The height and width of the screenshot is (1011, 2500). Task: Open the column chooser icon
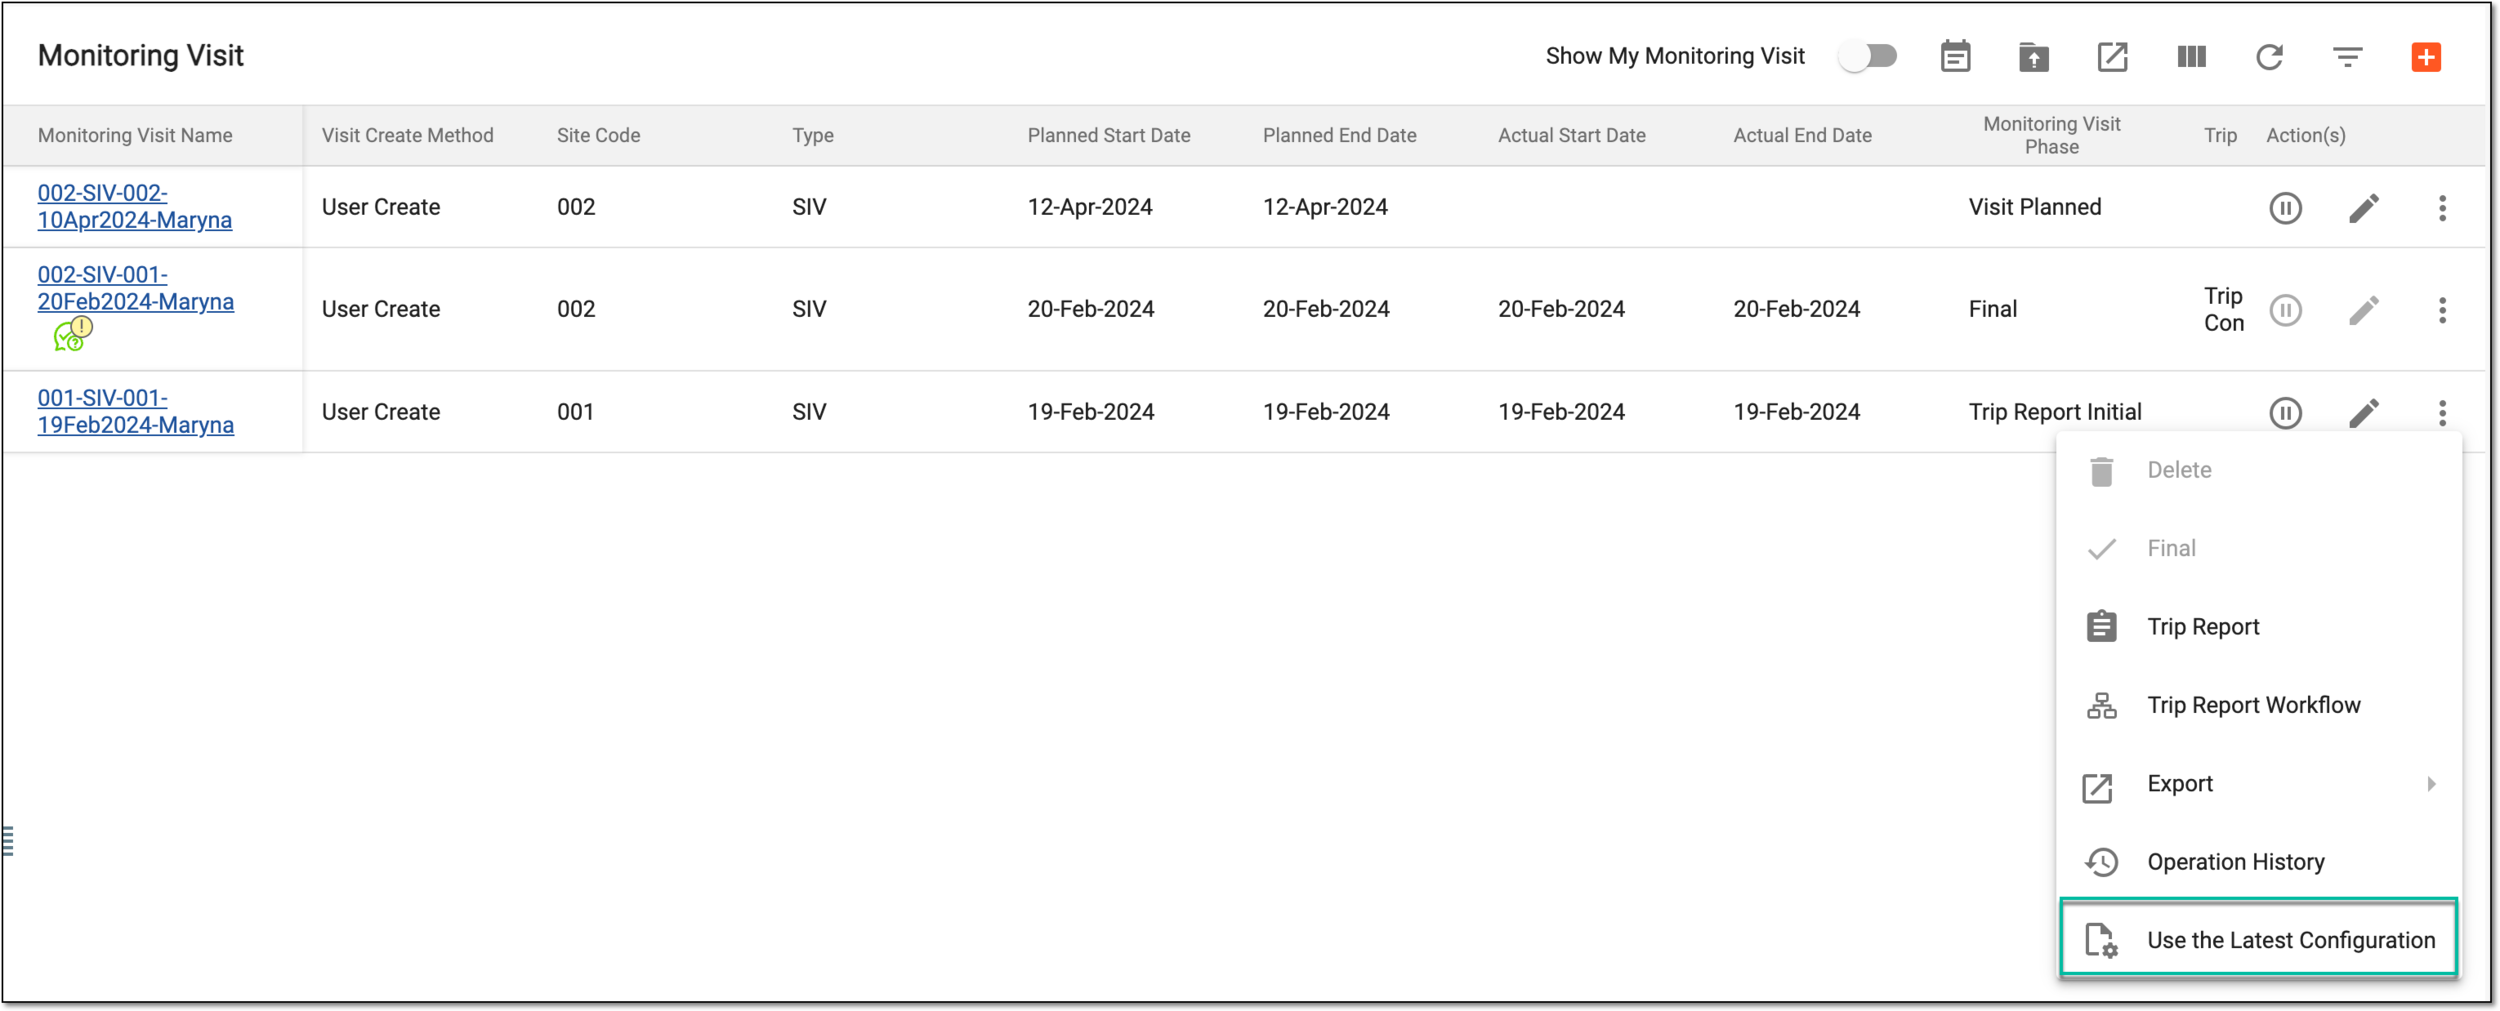[2191, 57]
